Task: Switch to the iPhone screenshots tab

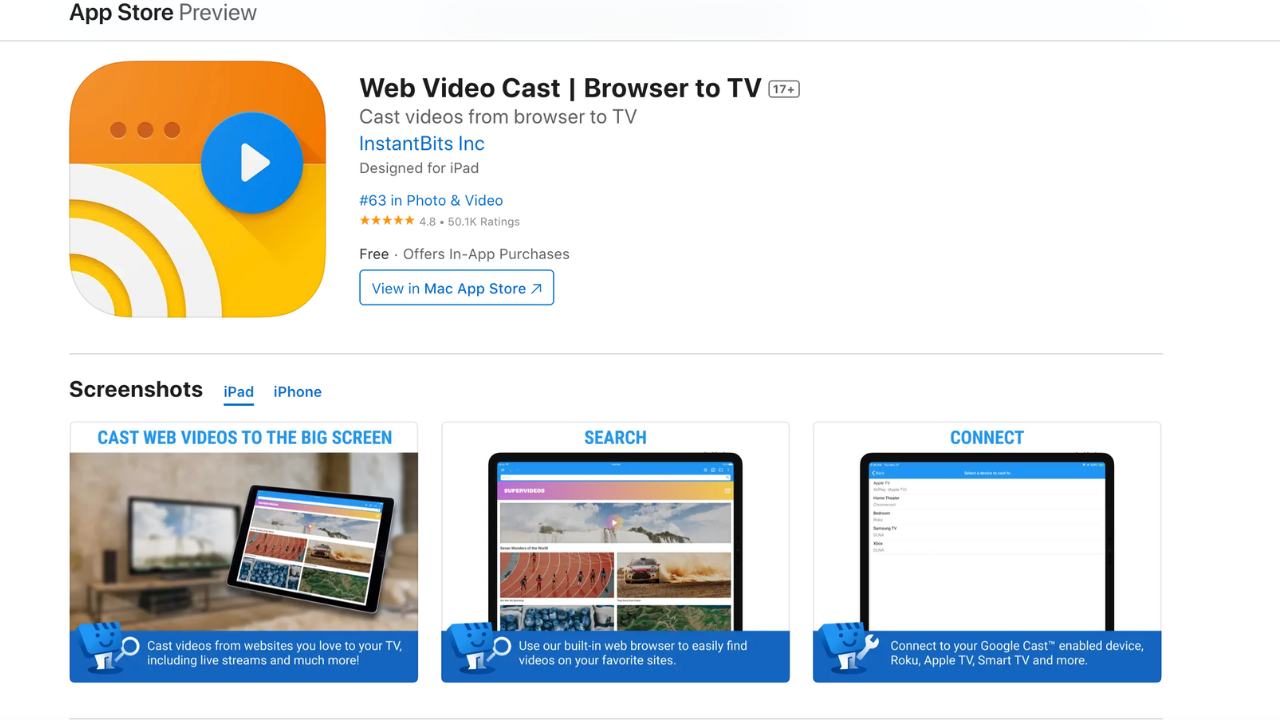Action: pyautogui.click(x=297, y=392)
